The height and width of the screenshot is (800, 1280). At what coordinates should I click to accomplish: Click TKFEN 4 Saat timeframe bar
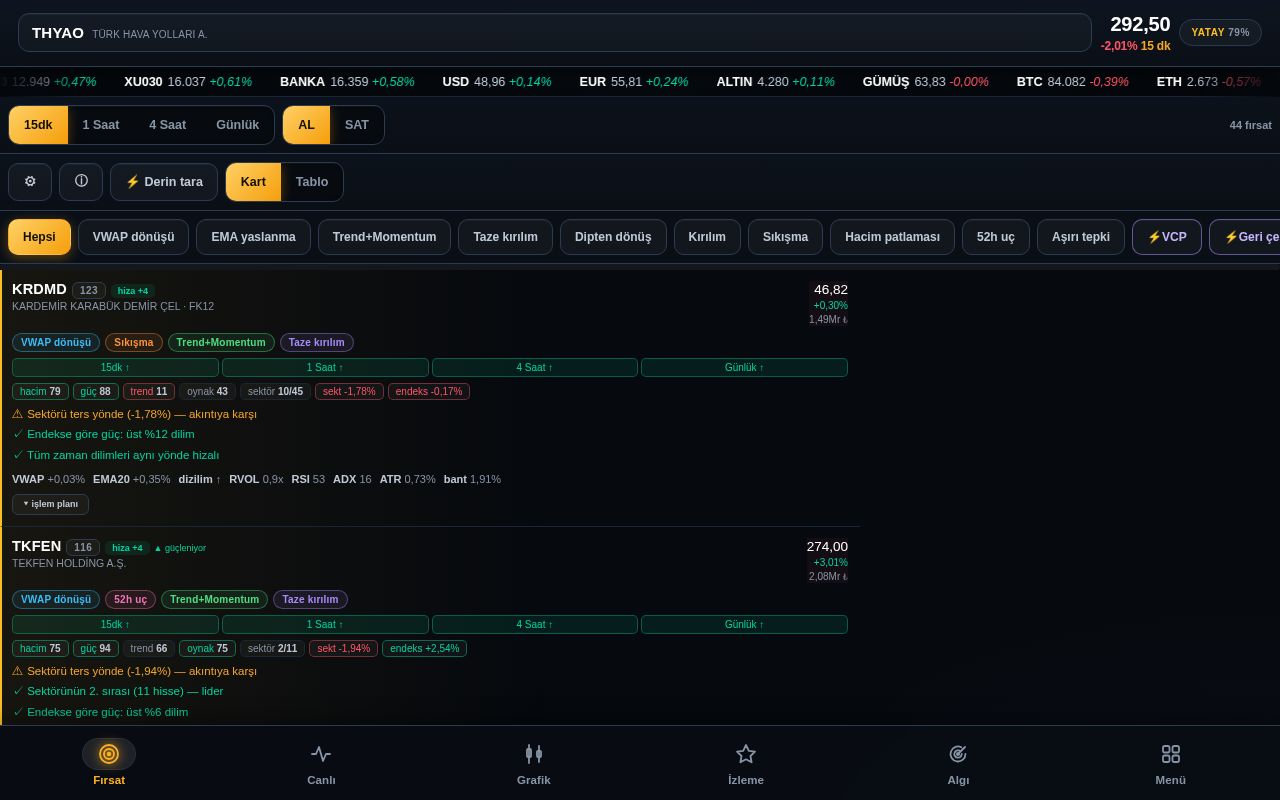(x=535, y=624)
